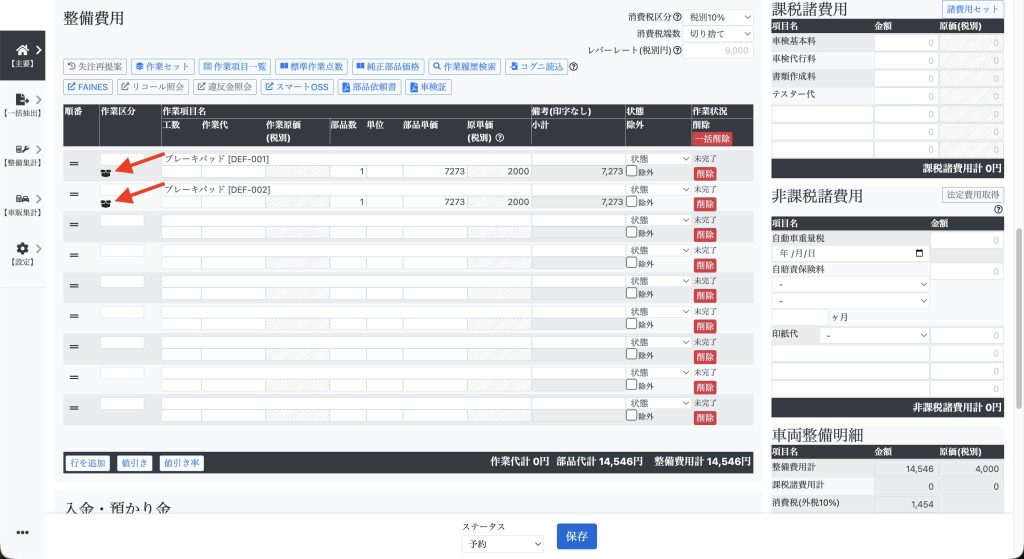Image resolution: width=1024 pixels, height=559 pixels.
Task: Open スマートOSS external link
Action: [297, 87]
